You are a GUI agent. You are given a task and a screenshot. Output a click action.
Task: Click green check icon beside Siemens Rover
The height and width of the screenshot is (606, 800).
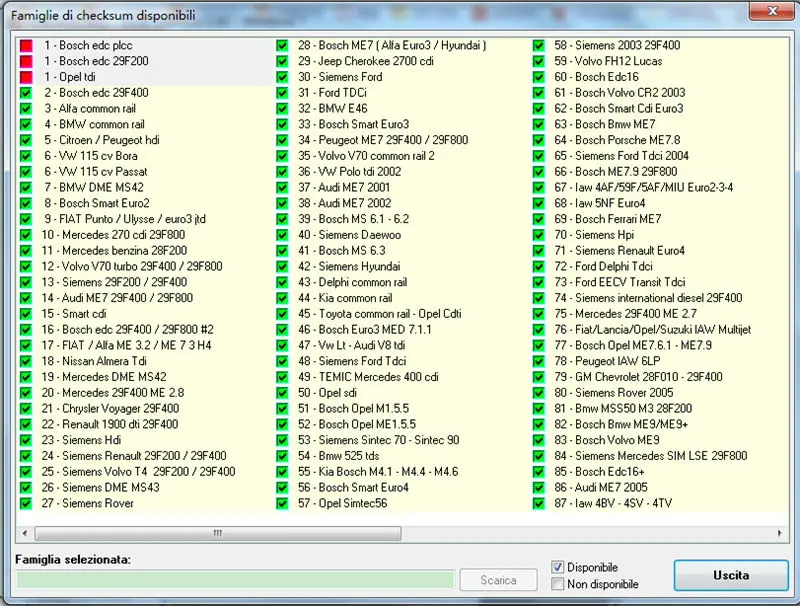(x=26, y=503)
